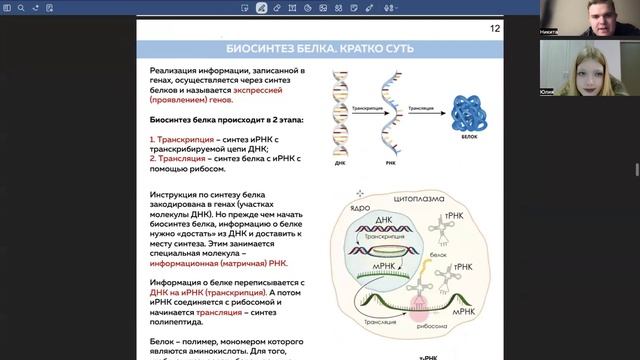
Task: Click red text "ДНК на иРНК (транскрипция)."
Action: pyautogui.click(x=208, y=293)
